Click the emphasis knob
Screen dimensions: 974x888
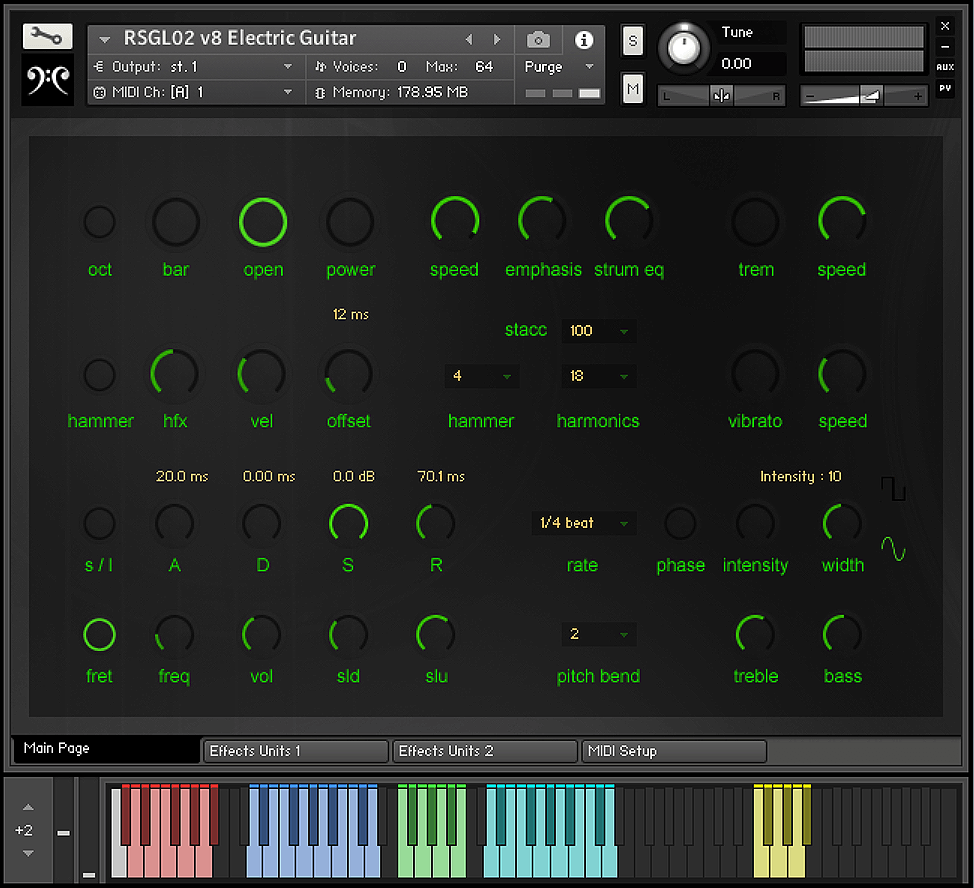pyautogui.click(x=542, y=220)
